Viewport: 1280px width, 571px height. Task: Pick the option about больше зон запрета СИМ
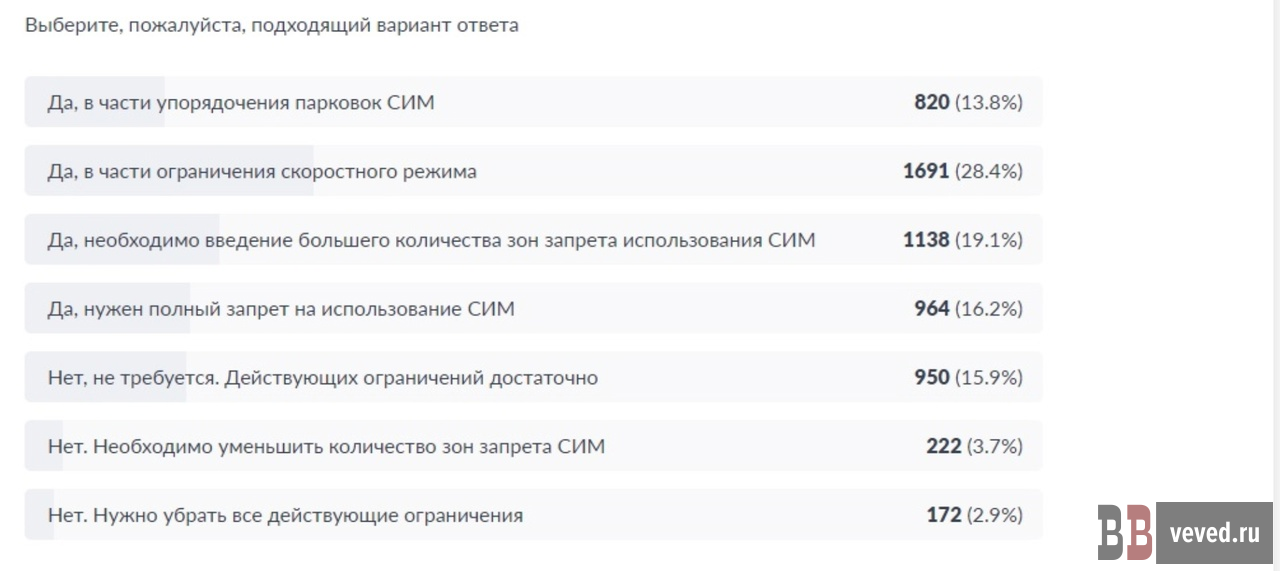pyautogui.click(x=431, y=240)
